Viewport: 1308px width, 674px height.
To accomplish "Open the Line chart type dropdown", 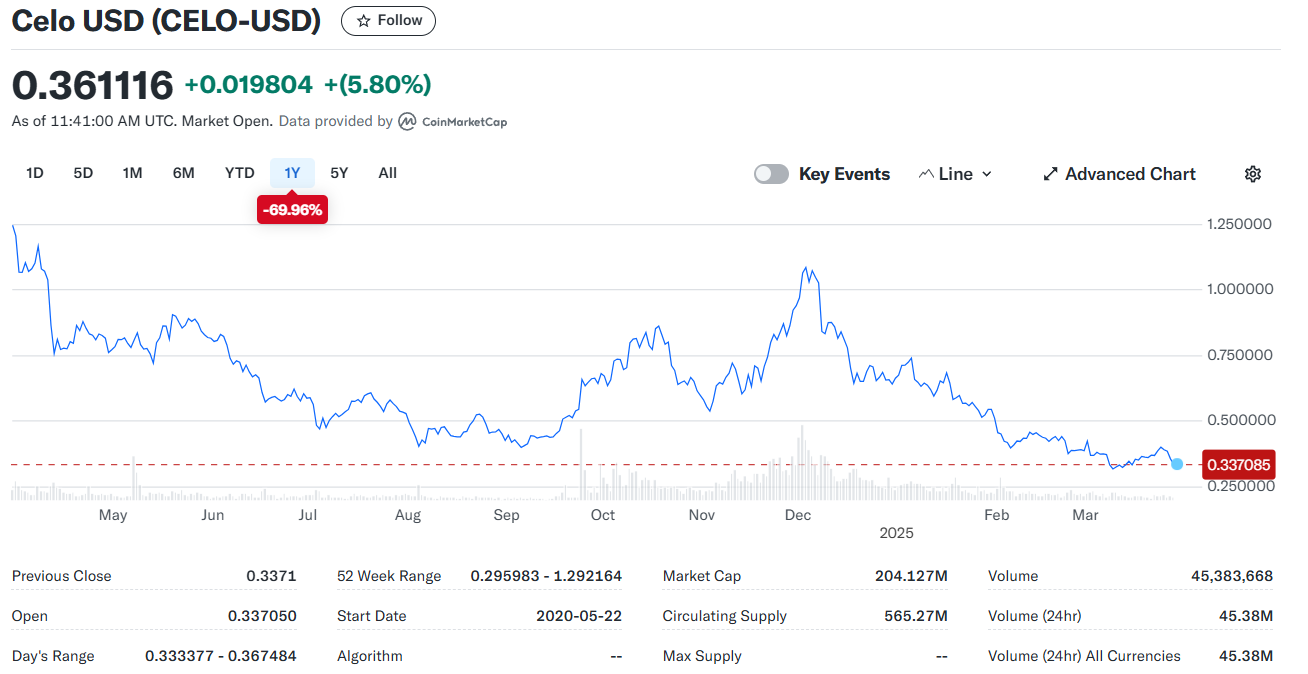I will 955,174.
